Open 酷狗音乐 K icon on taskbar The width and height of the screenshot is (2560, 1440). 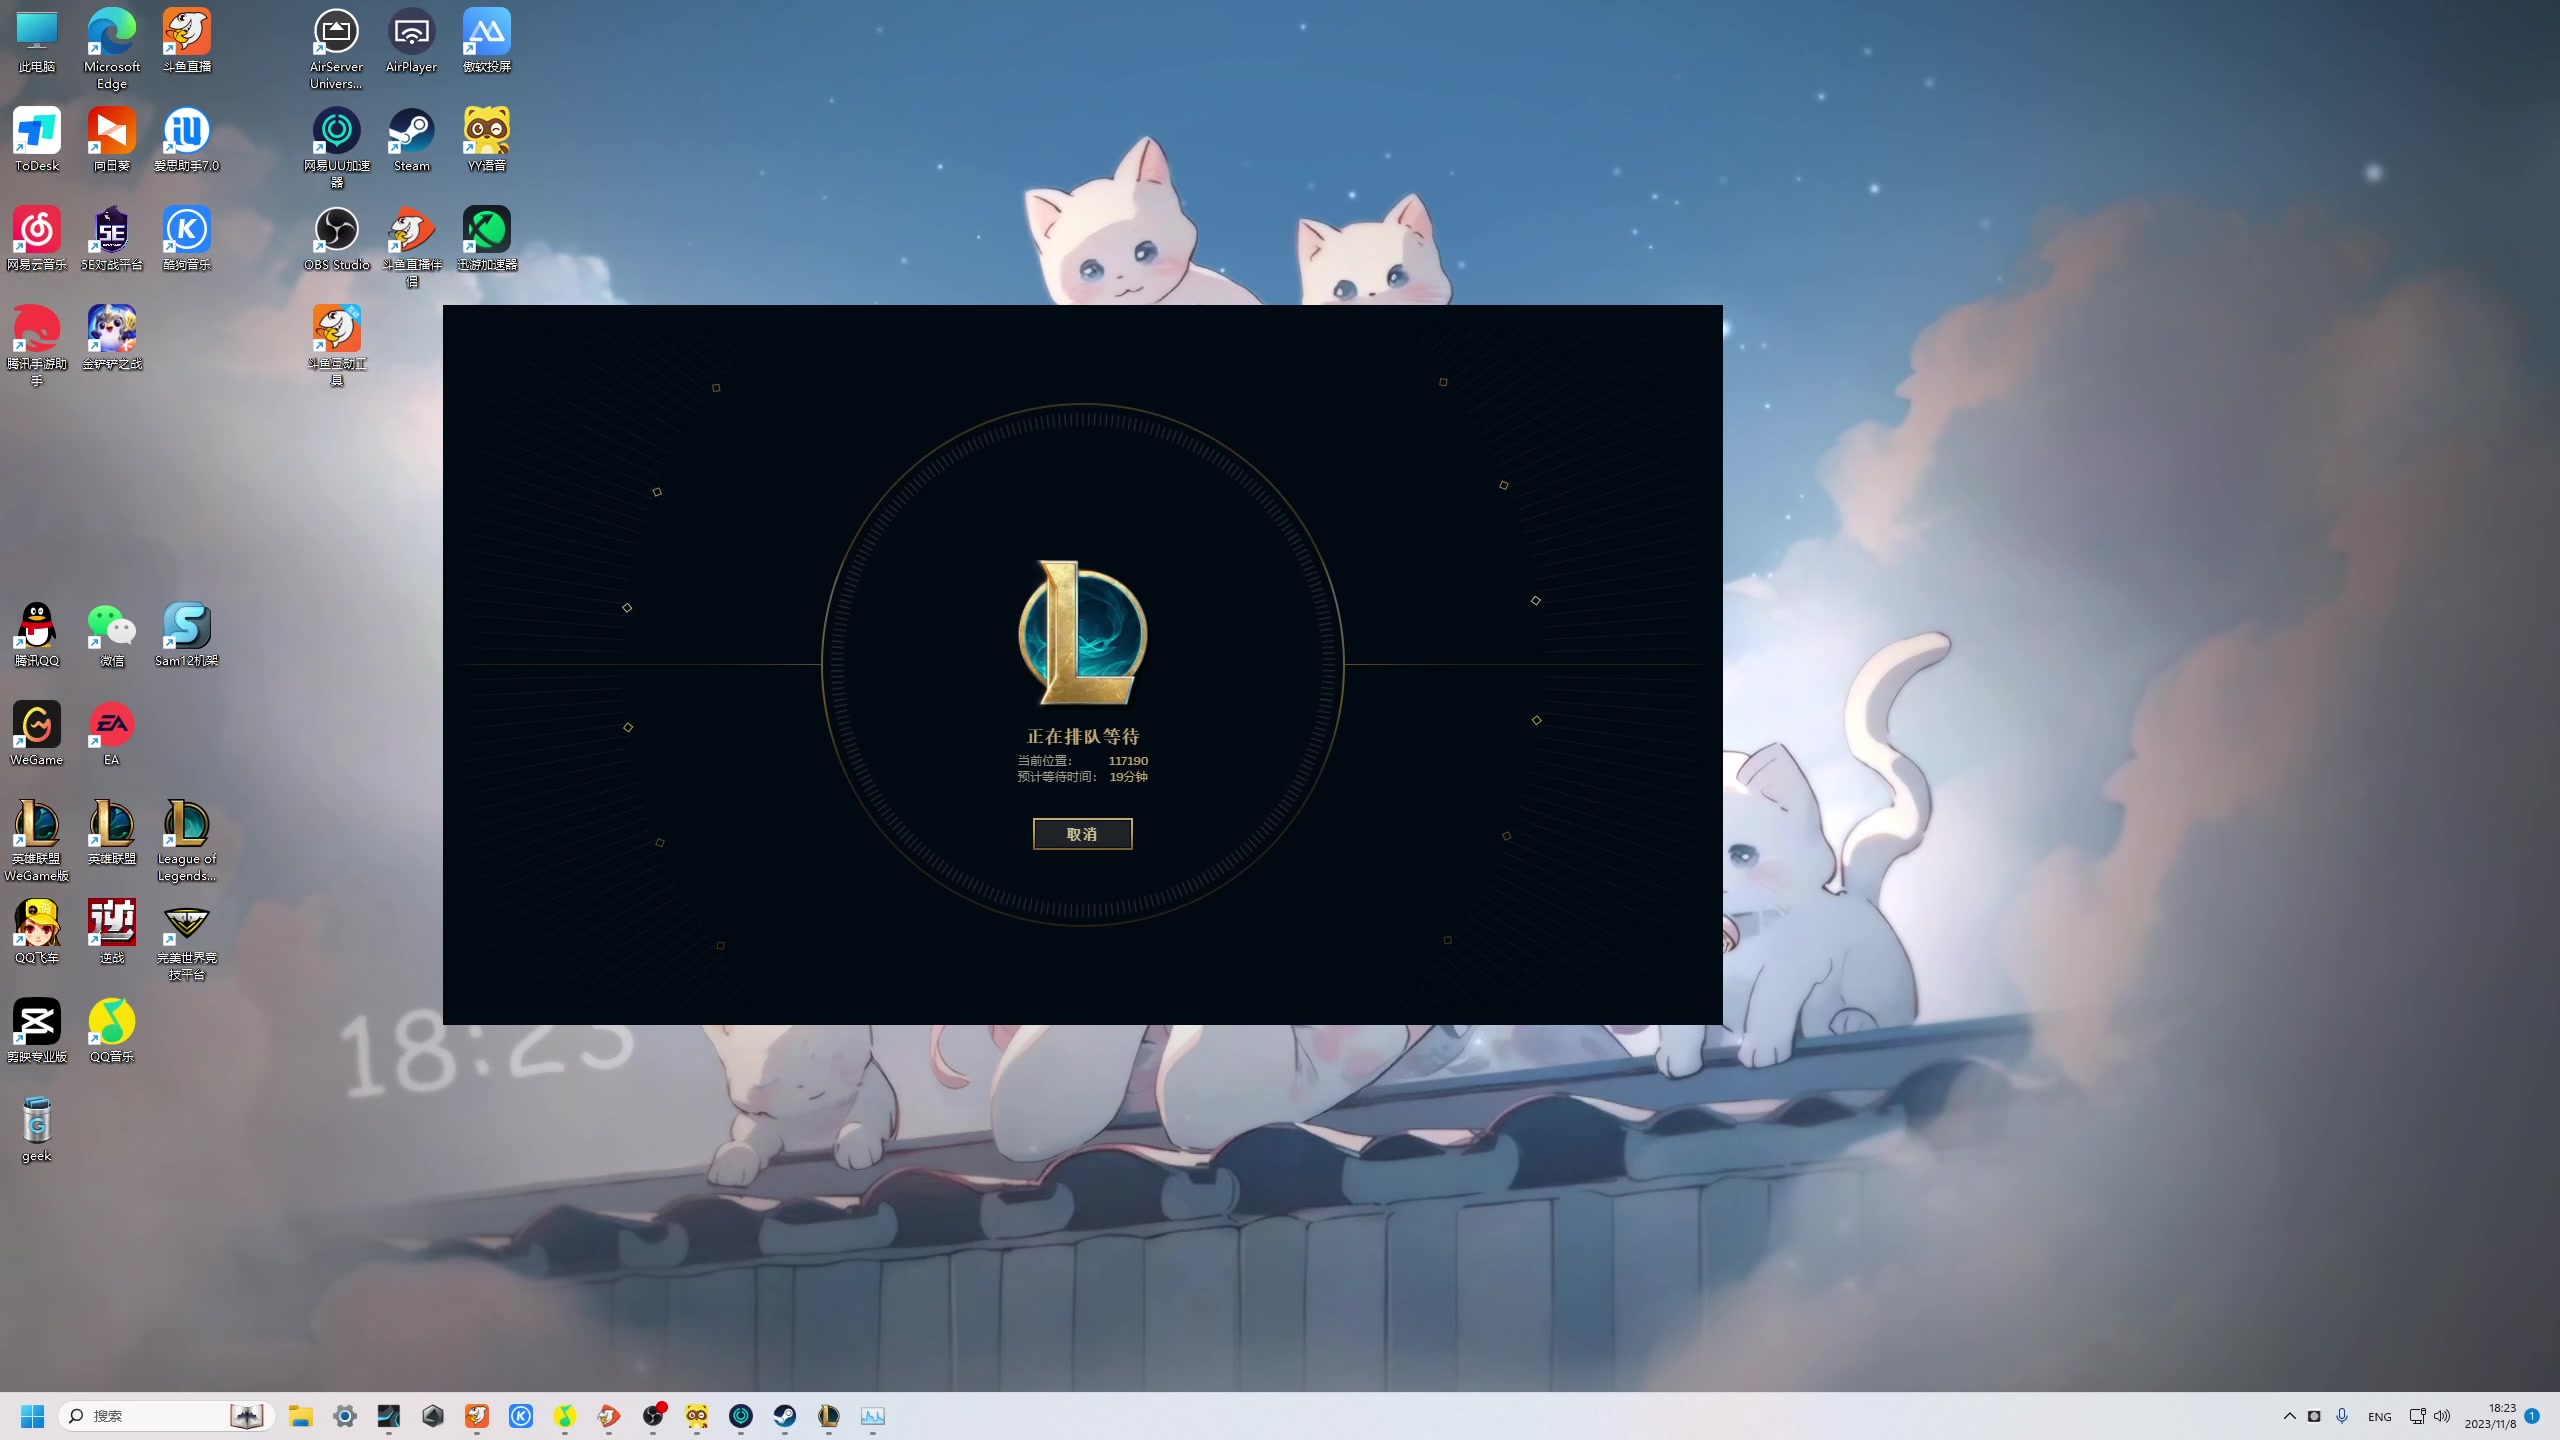(x=521, y=1416)
